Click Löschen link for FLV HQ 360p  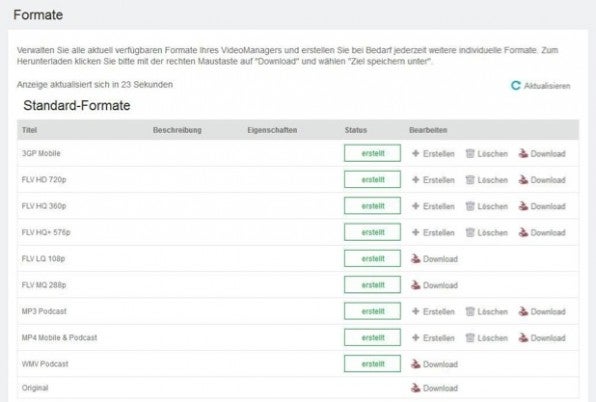[x=493, y=206]
